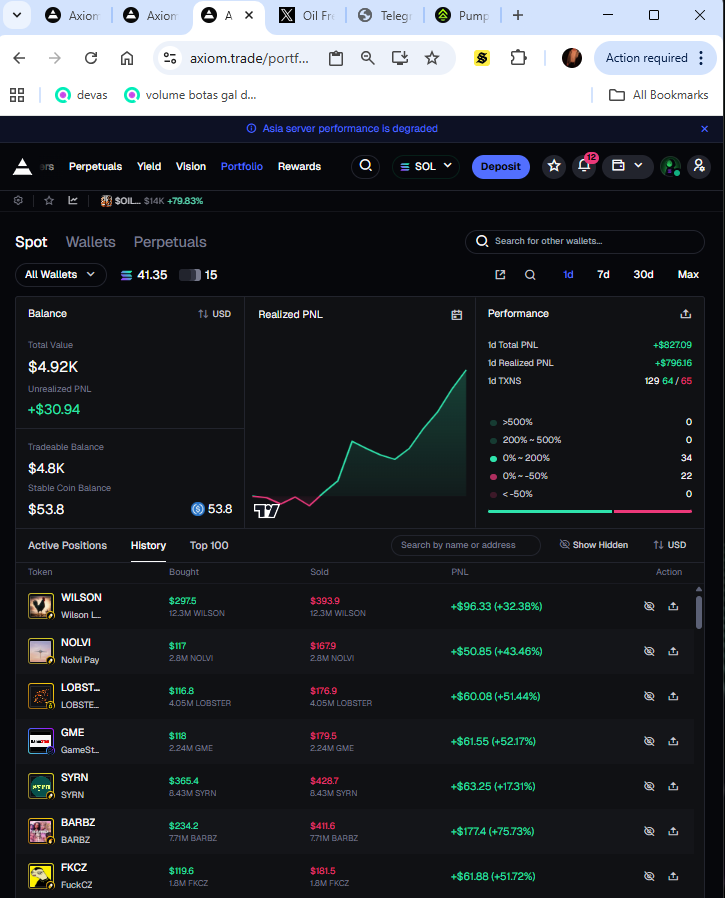Go to Yield in the navbar
725x898 pixels.
coord(149,167)
